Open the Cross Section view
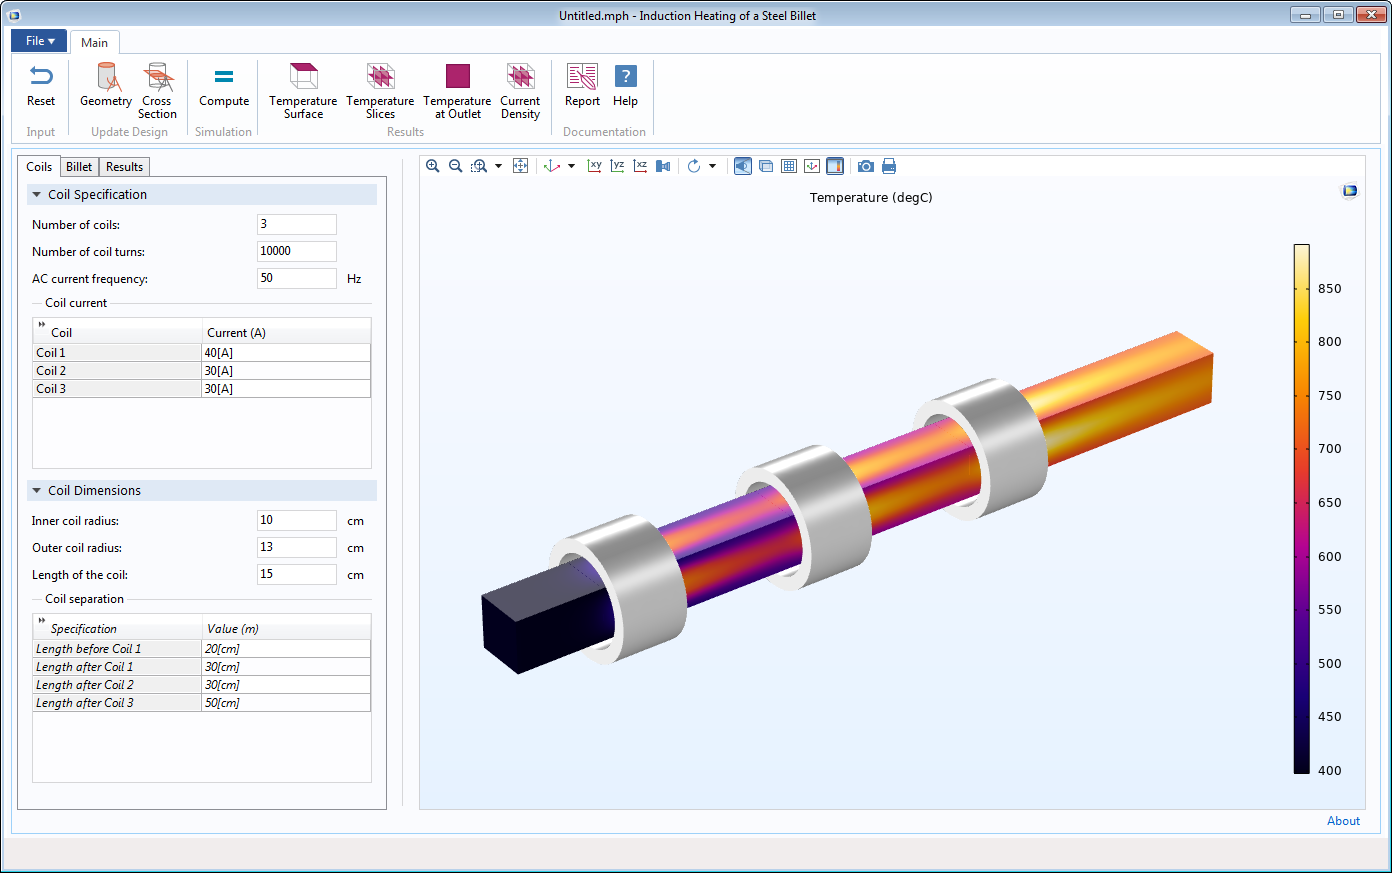Image resolution: width=1392 pixels, height=873 pixels. click(157, 88)
